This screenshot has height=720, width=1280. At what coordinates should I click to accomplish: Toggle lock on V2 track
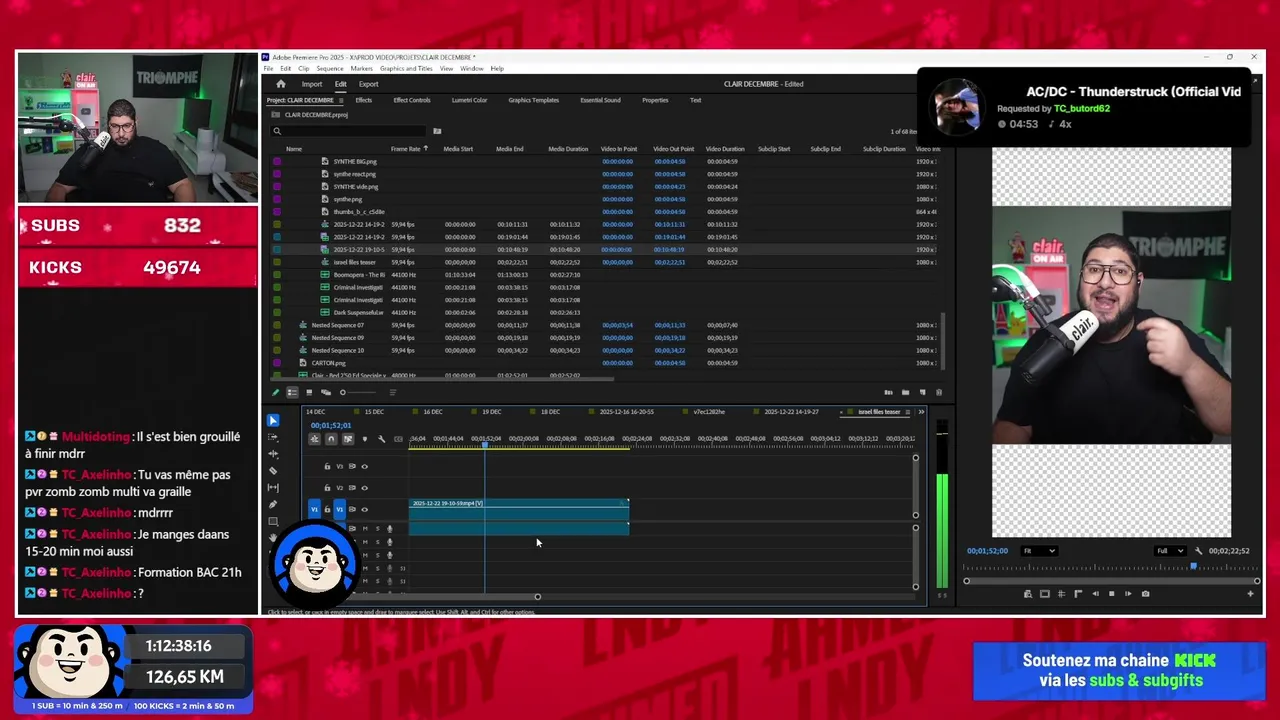(x=327, y=488)
